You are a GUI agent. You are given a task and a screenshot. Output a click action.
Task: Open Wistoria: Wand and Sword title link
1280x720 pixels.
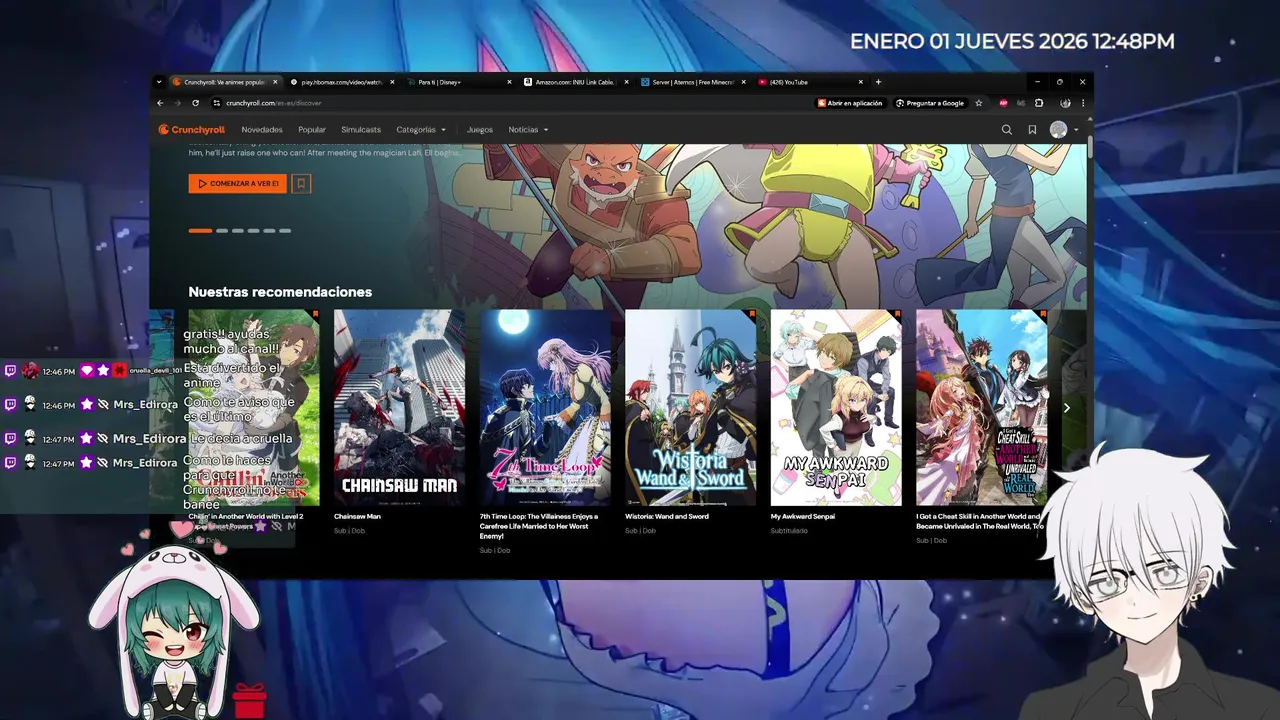tap(667, 517)
